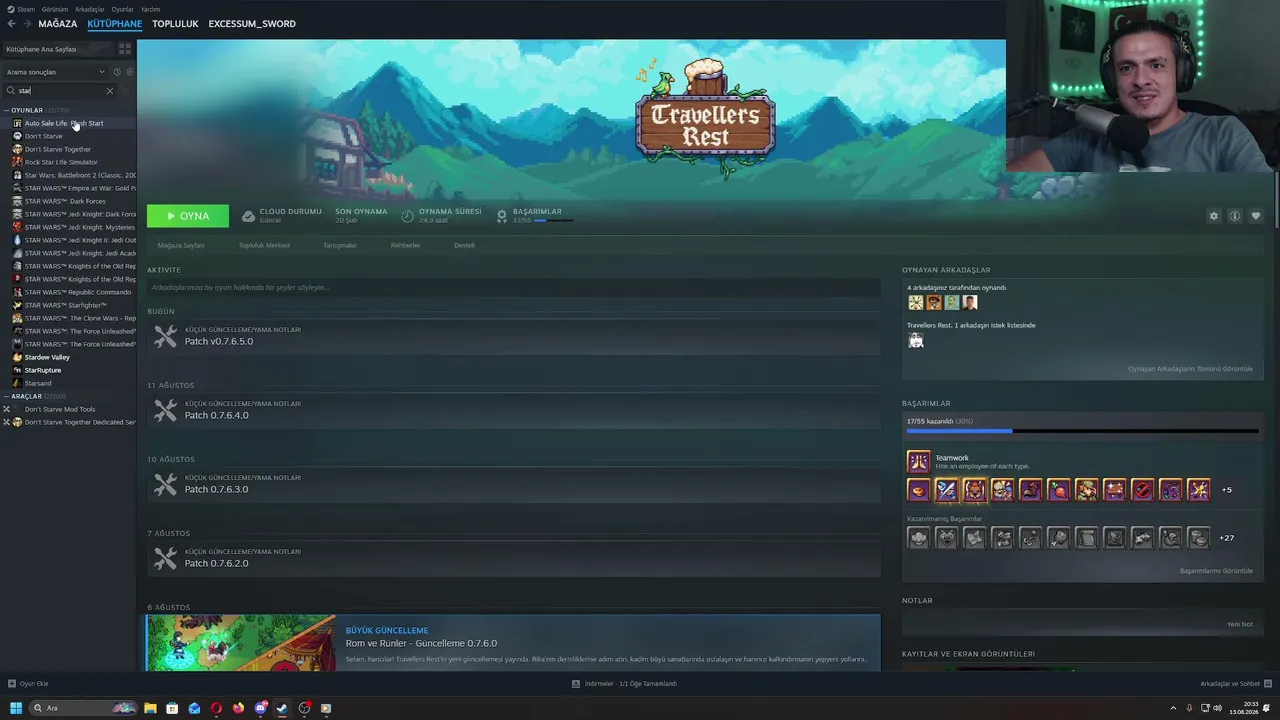This screenshot has height=720, width=1280.
Task: Open Arkadaşlar ve Sohbet panel
Action: point(1235,684)
